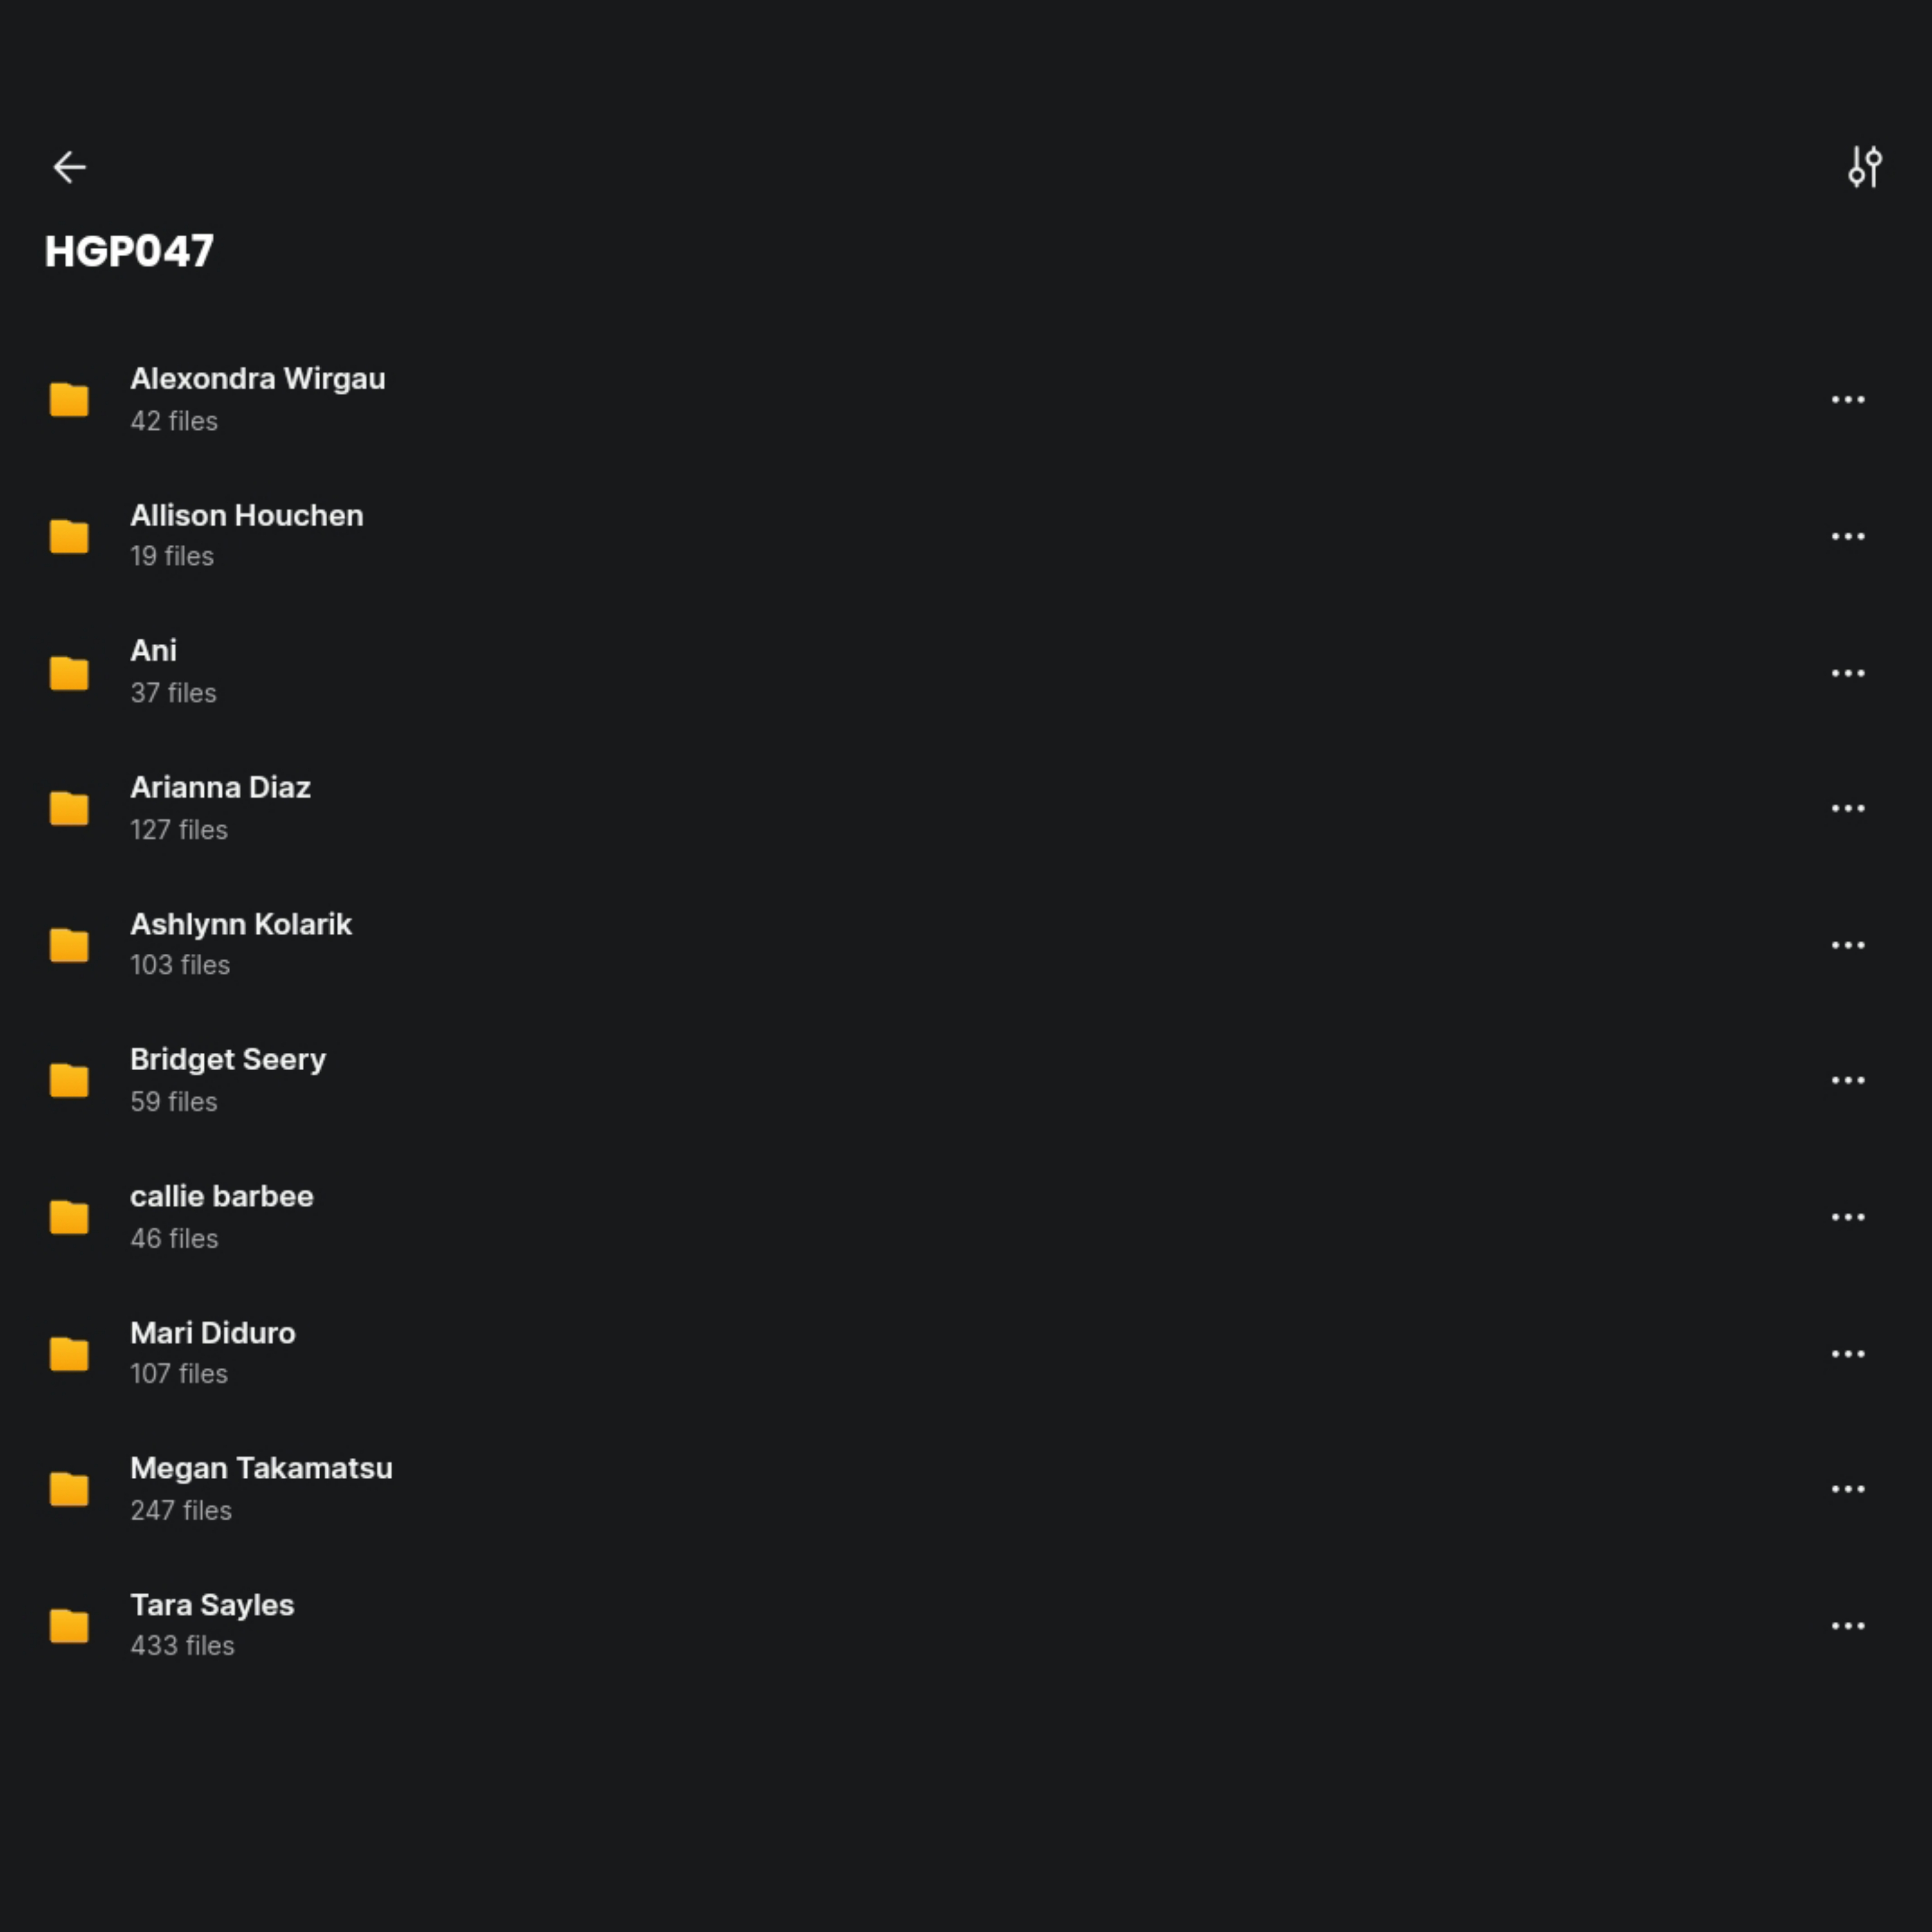Image resolution: width=1932 pixels, height=1932 pixels.
Task: Open options menu for Megan Takamatsu
Action: pyautogui.click(x=1847, y=1489)
